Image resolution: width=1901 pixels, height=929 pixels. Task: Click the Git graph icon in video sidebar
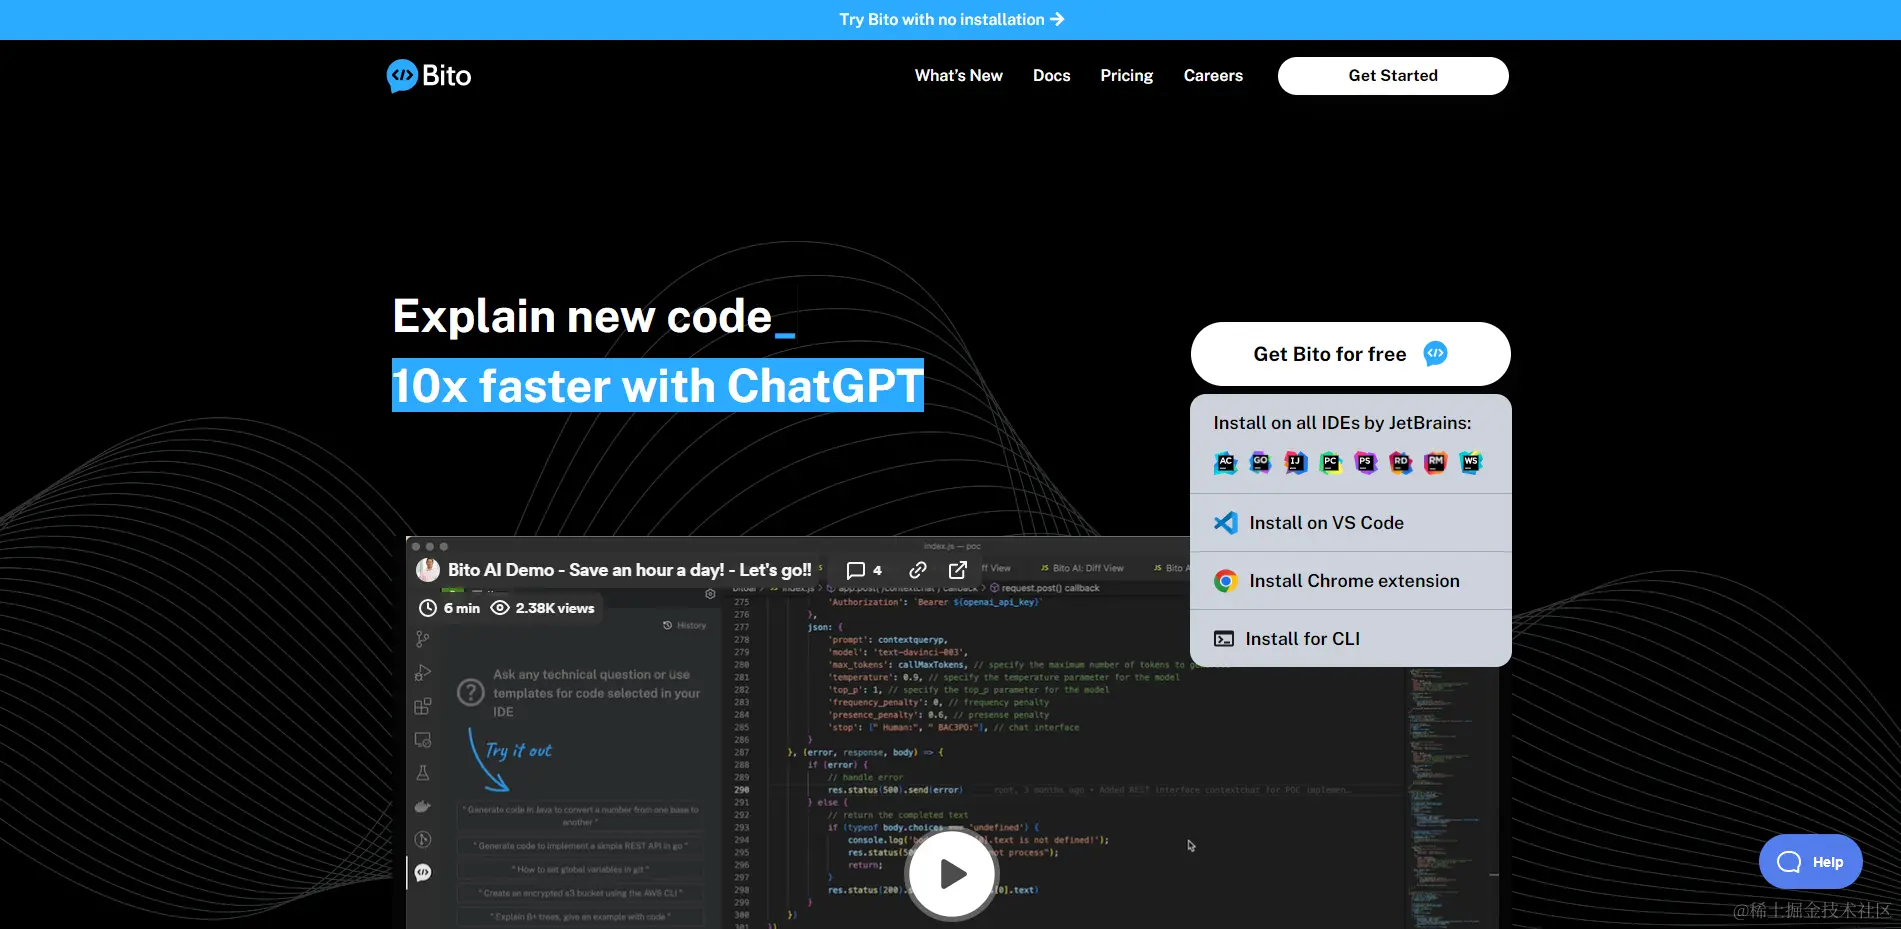[x=423, y=839]
